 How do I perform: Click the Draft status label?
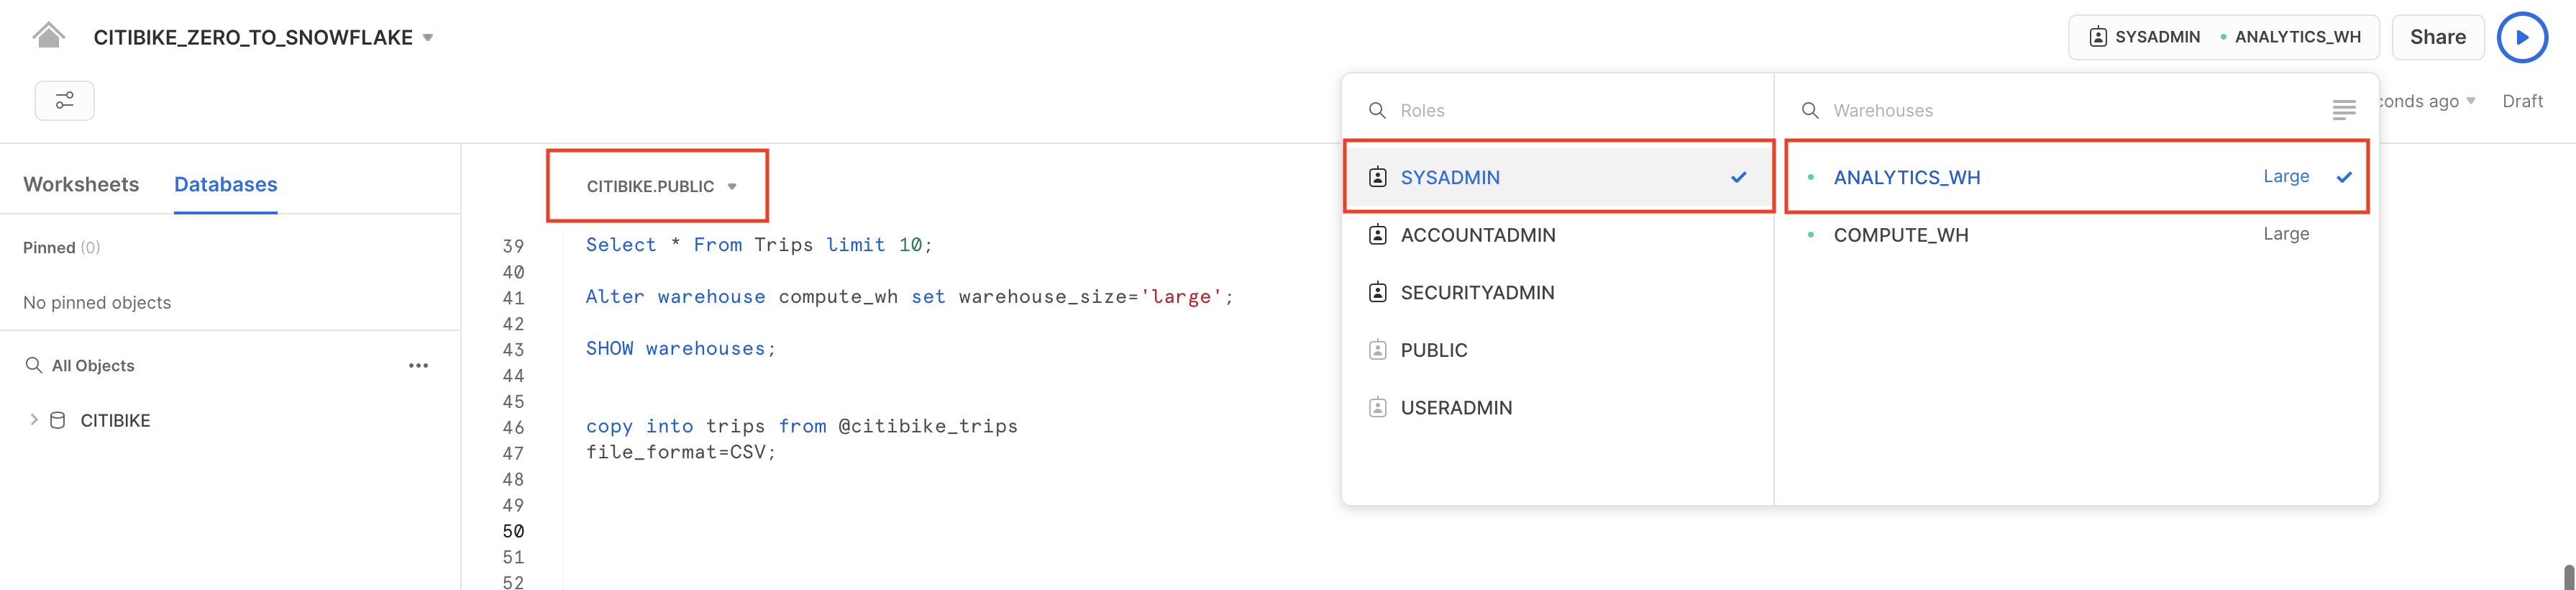(x=2522, y=101)
